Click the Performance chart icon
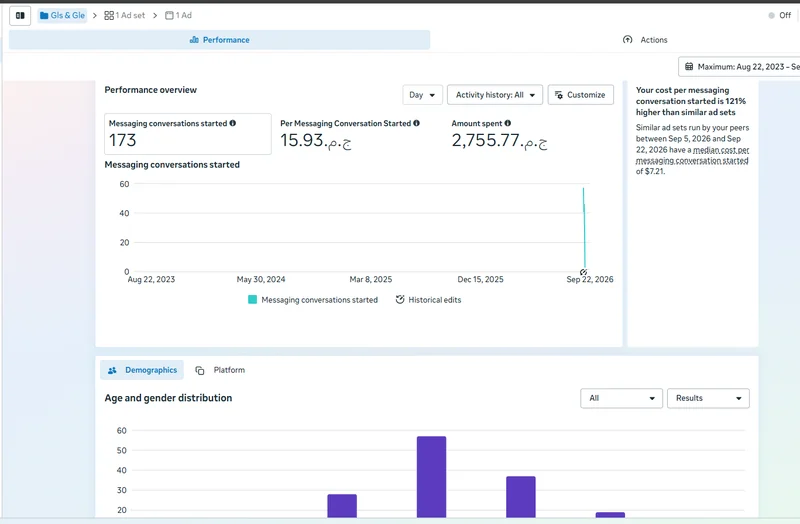Image resolution: width=800 pixels, height=524 pixels. click(194, 40)
